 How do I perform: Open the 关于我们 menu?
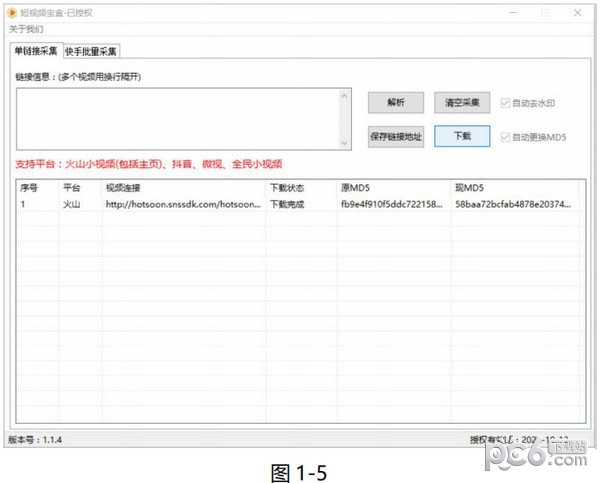pos(26,29)
